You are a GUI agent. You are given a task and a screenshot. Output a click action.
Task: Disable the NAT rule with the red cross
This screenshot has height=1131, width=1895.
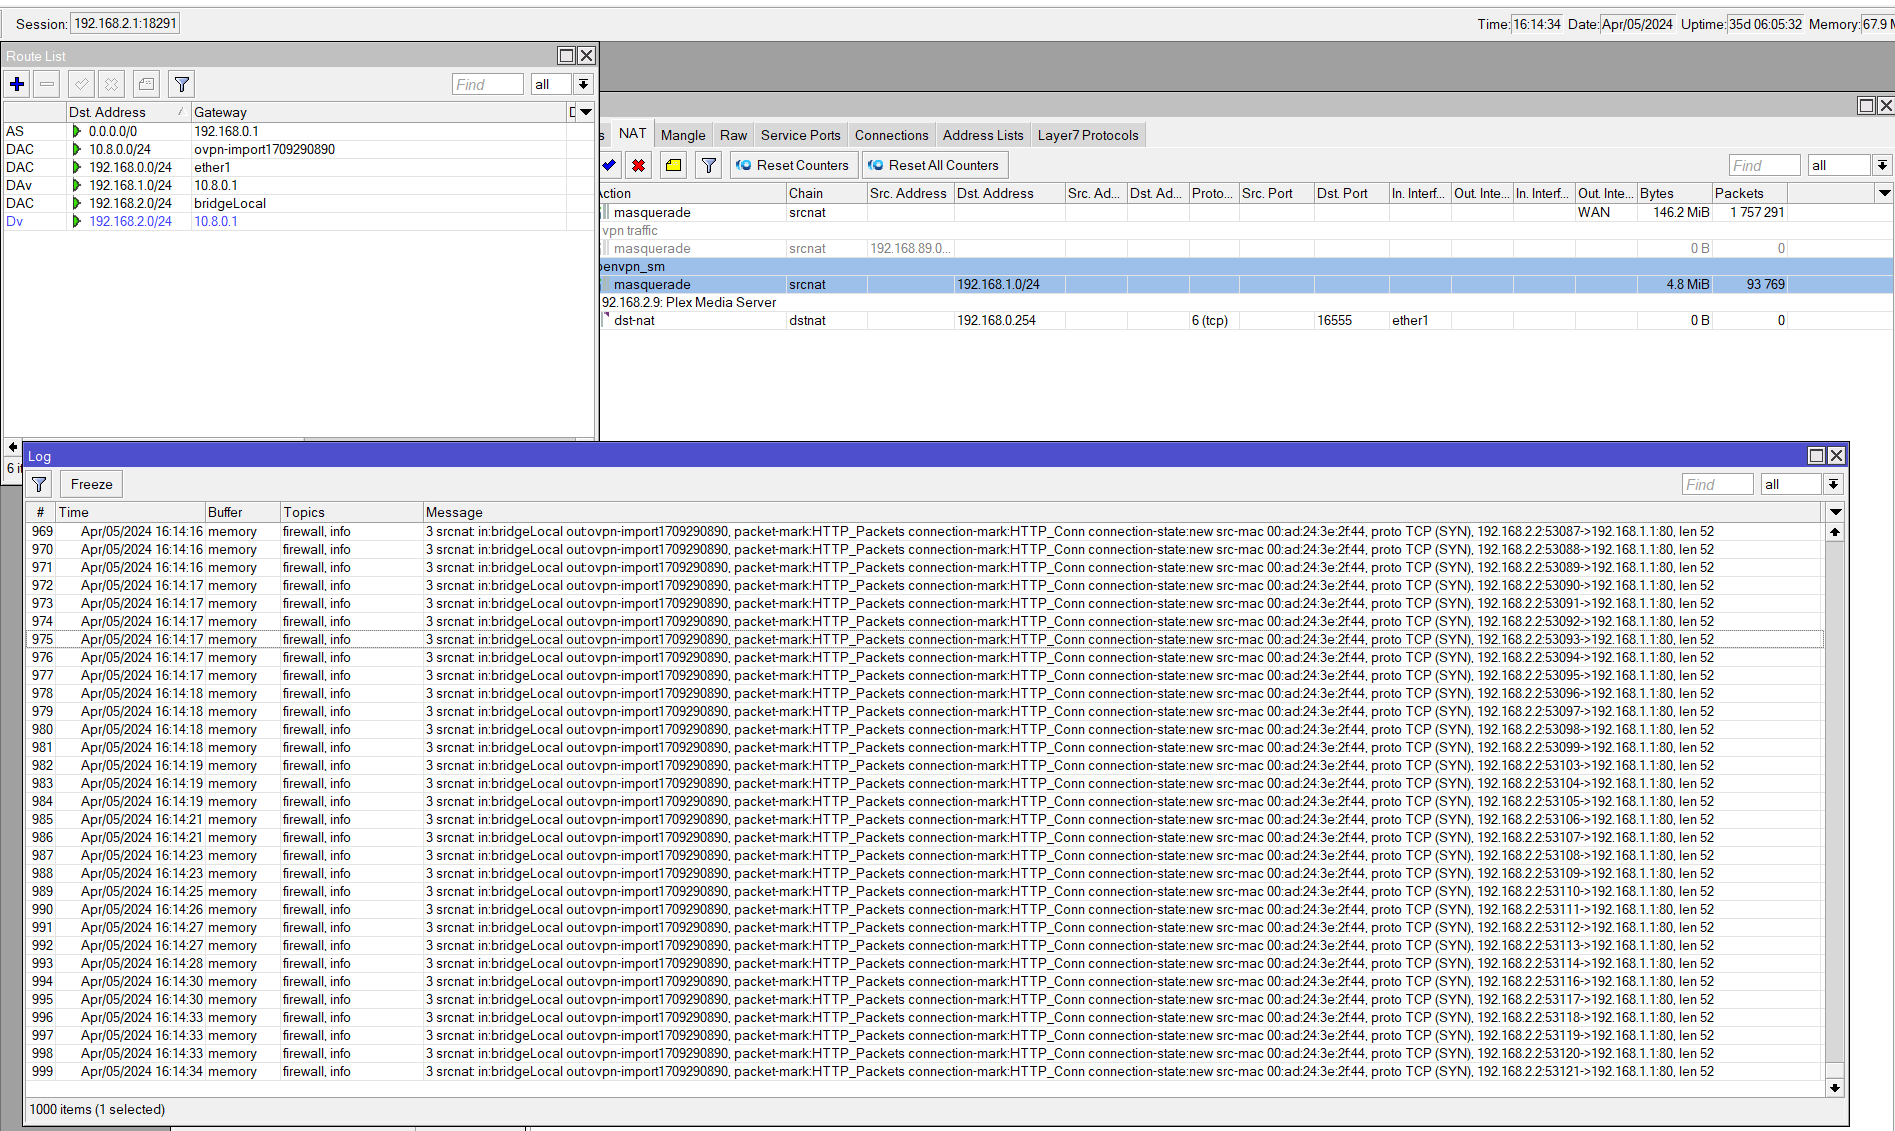pyautogui.click(x=639, y=165)
